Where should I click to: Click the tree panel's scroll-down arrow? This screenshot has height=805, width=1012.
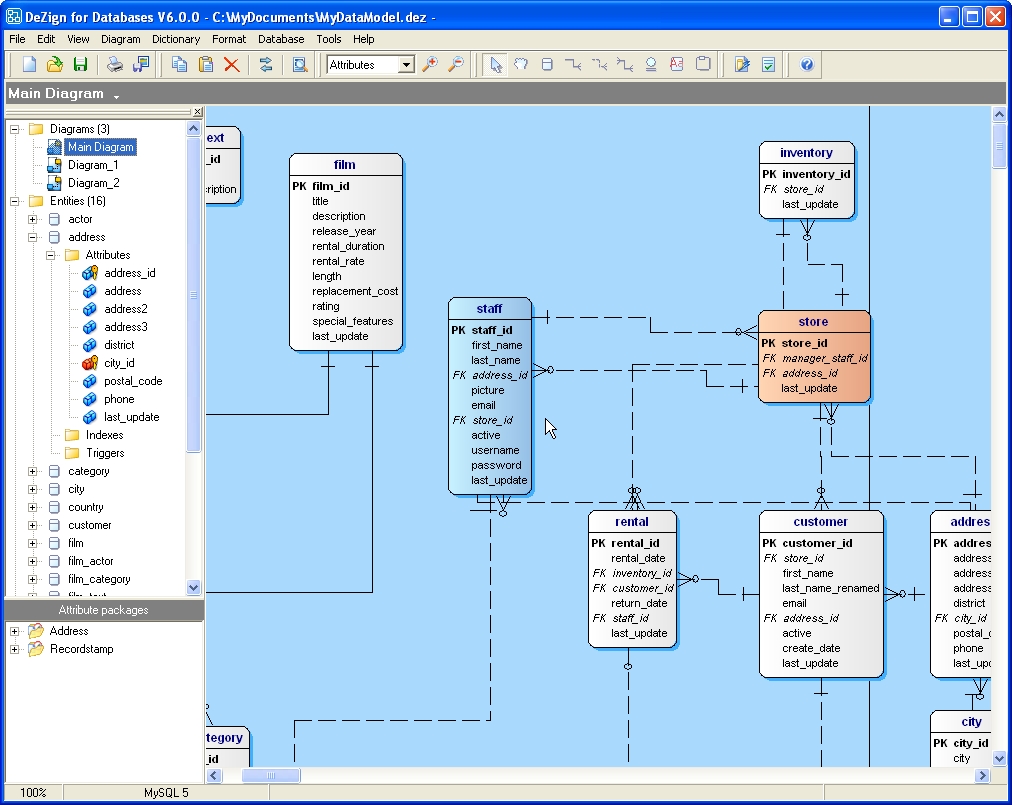(x=193, y=587)
